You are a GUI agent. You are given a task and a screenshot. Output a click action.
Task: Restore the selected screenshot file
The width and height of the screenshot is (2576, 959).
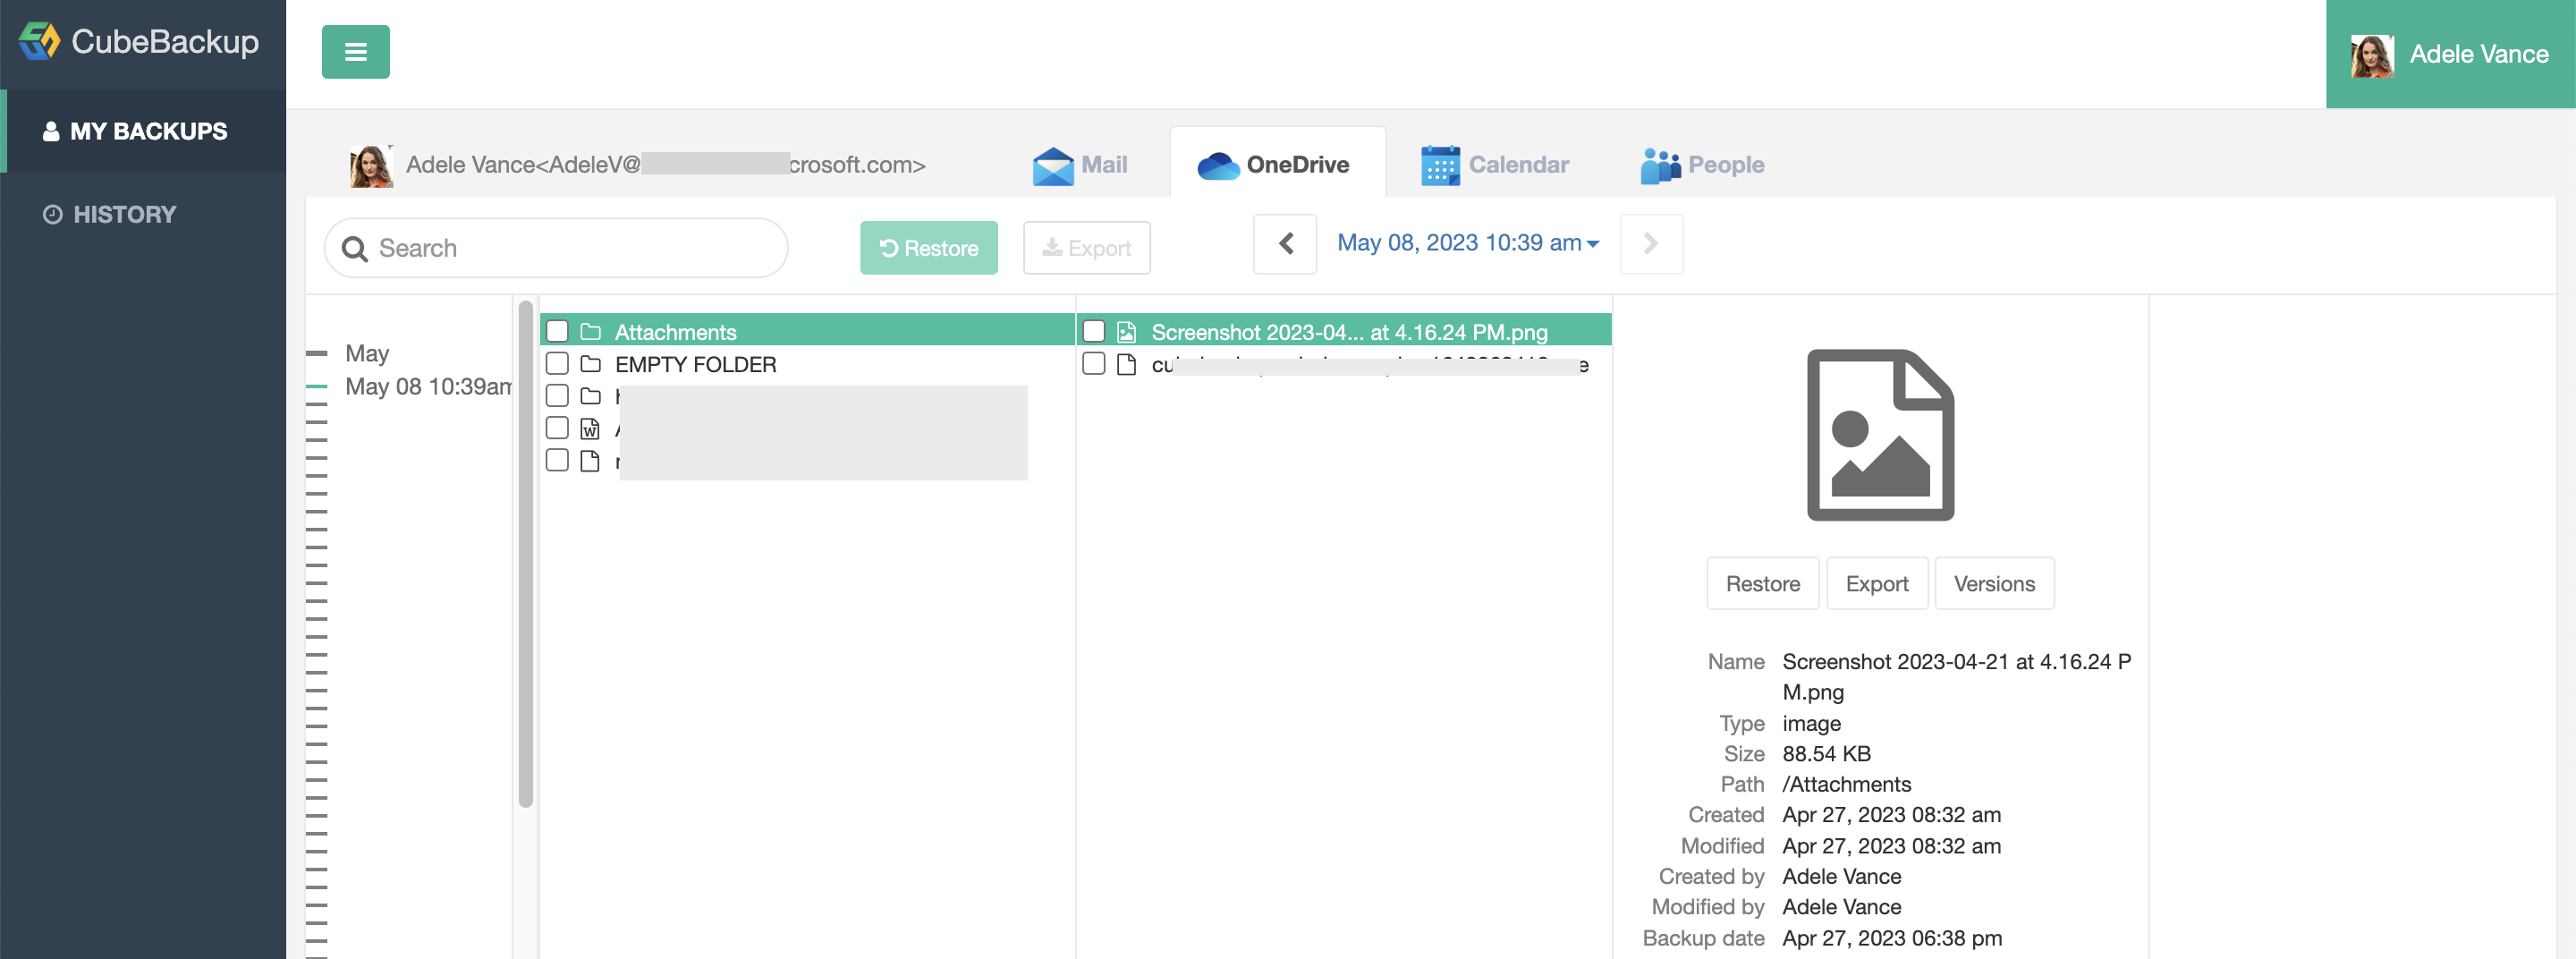[1762, 583]
